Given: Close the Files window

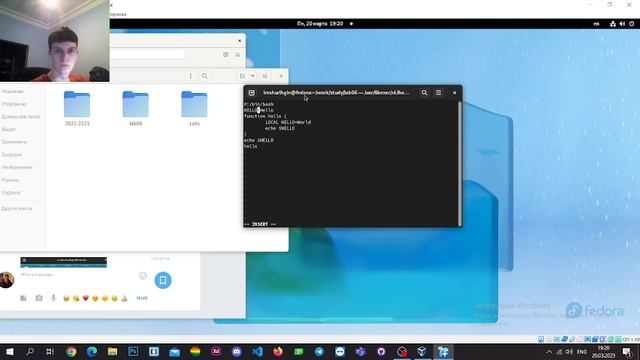Looking at the screenshot, I should [x=281, y=76].
